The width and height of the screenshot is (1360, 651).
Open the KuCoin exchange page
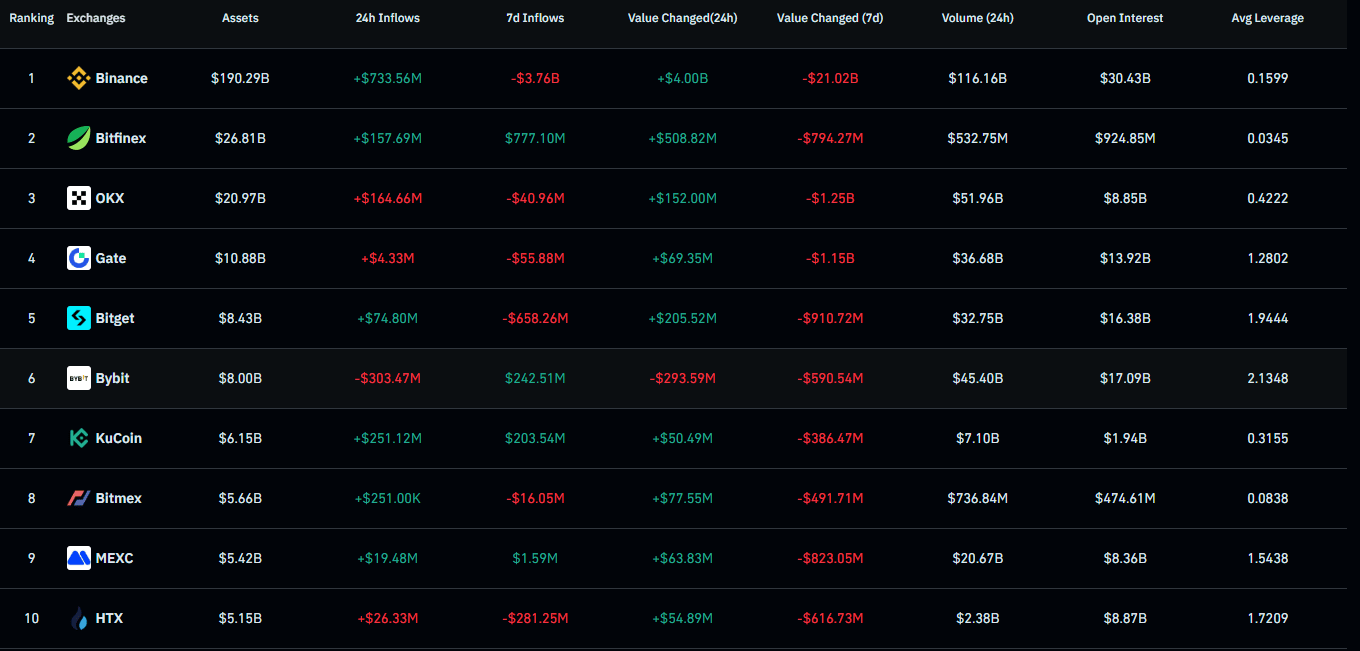120,438
